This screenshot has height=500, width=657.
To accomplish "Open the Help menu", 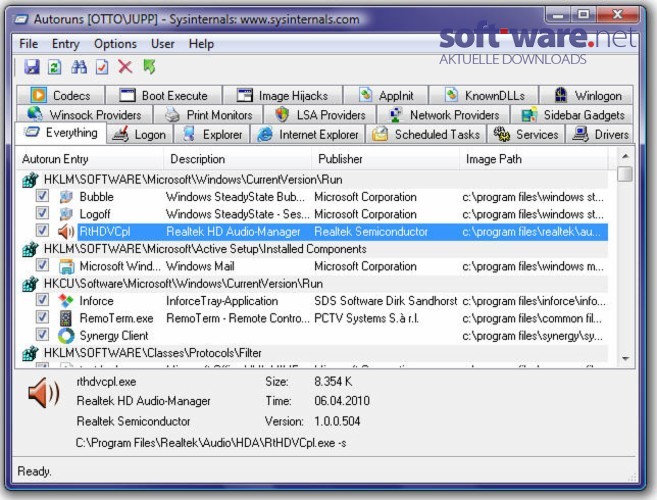I will click(x=201, y=44).
